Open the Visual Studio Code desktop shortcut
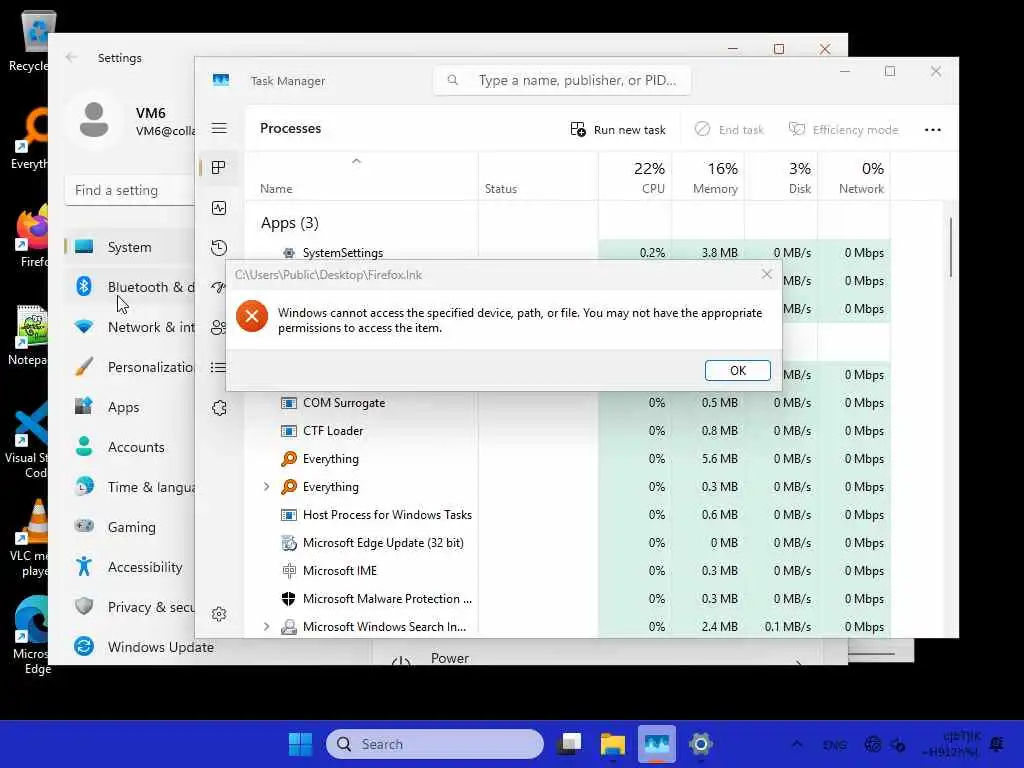The image size is (1024, 768). click(x=27, y=441)
